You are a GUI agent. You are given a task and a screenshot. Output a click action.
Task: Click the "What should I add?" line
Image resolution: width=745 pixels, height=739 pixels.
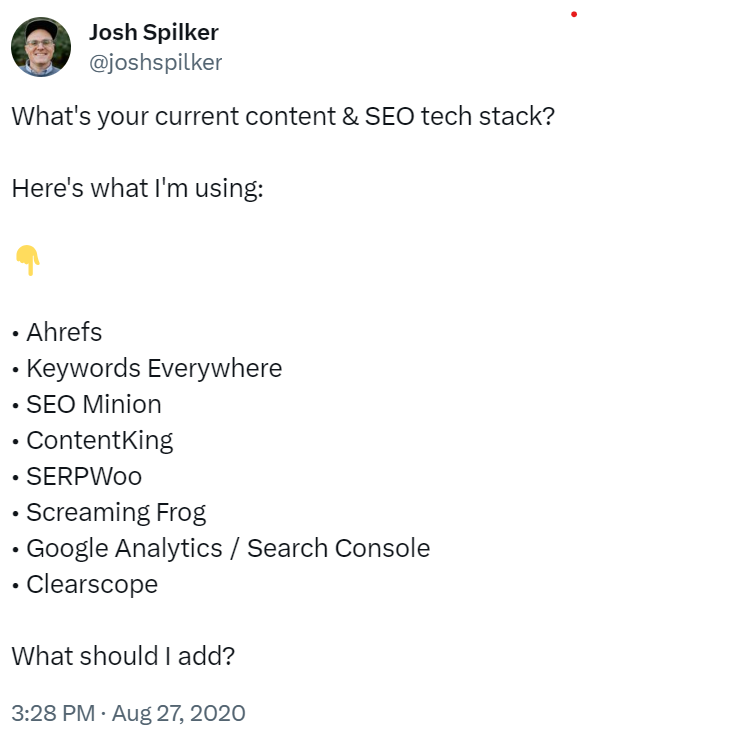click(x=123, y=656)
